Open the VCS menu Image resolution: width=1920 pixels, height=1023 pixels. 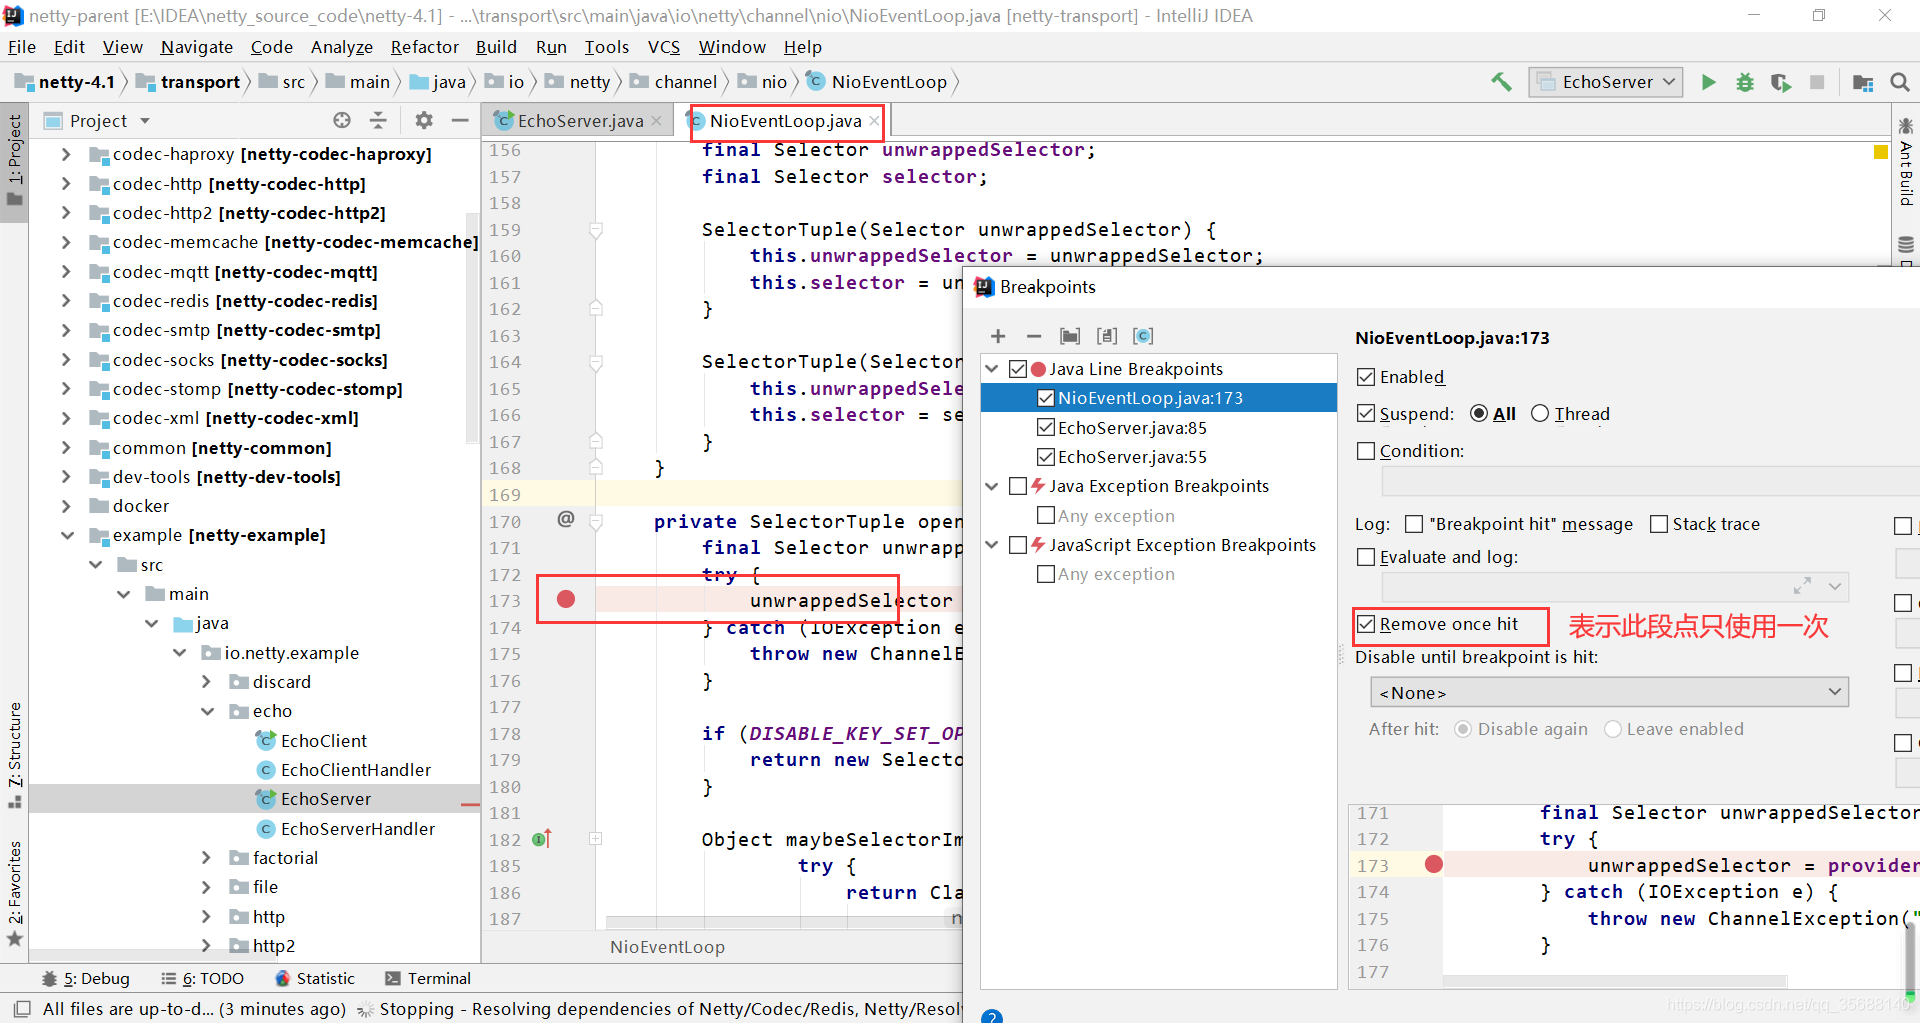[663, 47]
